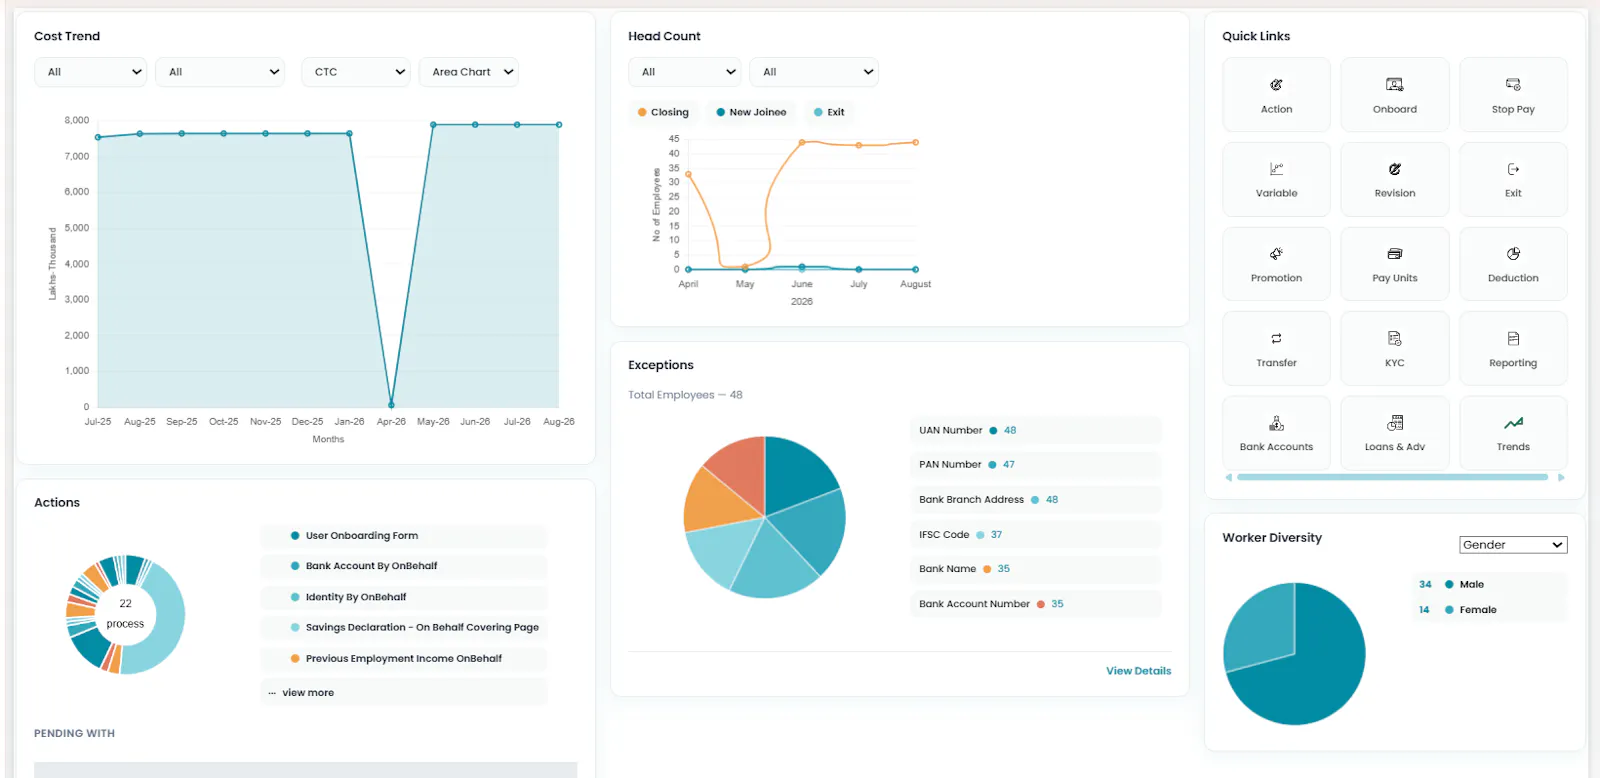Toggle the Closing series in Head Count legend
The height and width of the screenshot is (778, 1600).
pos(663,112)
